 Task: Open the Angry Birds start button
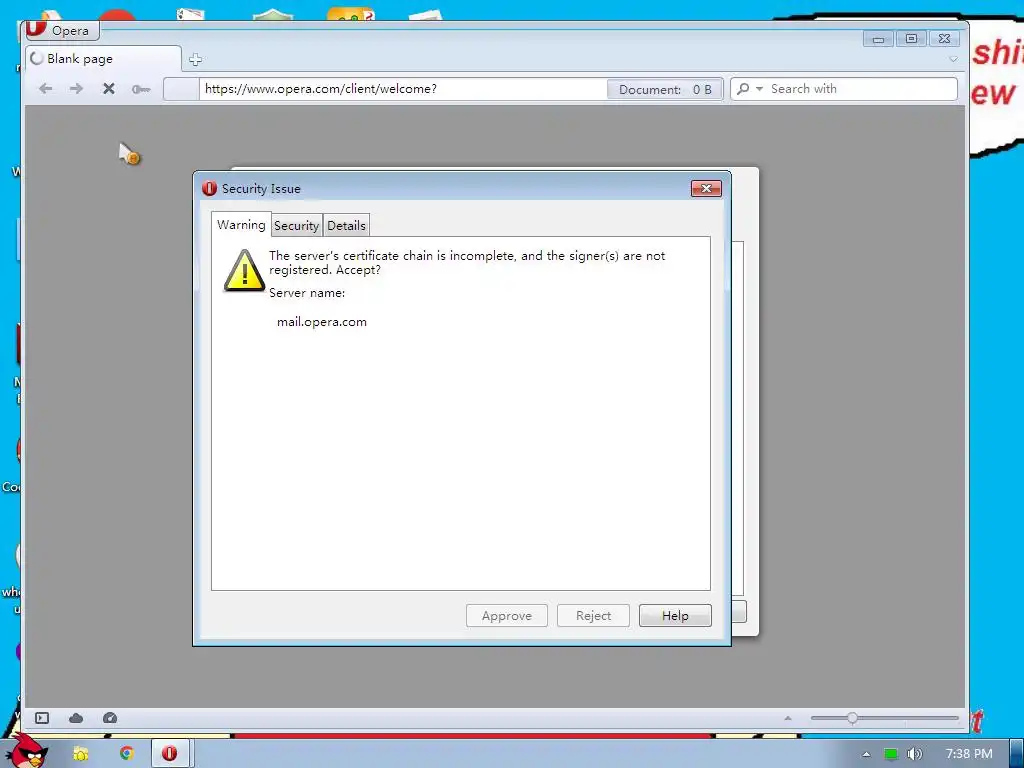(x=25, y=752)
